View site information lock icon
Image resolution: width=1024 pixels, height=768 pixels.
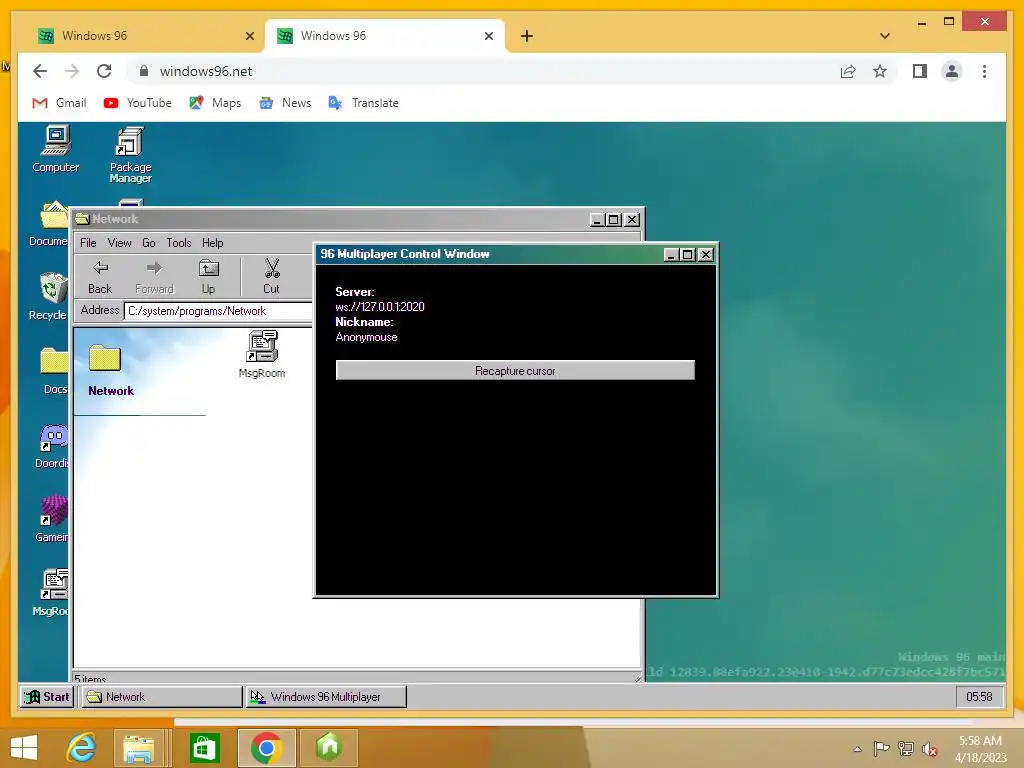(144, 71)
